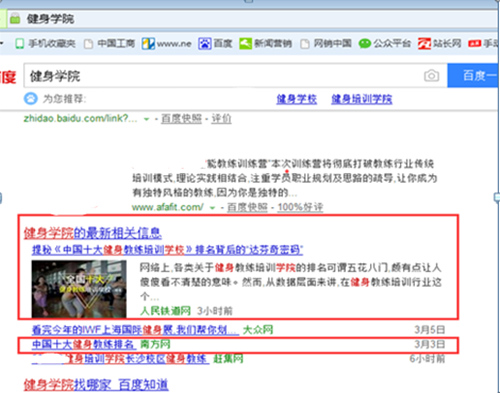Expand dropdown arrow next to zhidao.baidu.com link
500x393 pixels.
pos(146,119)
